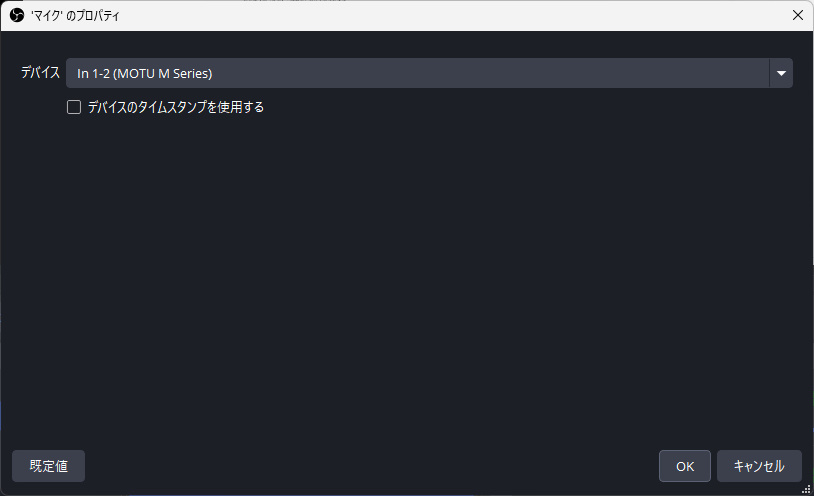
Task: Enable デバイスのタイムスタンプを使用する checkbox
Action: [x=74, y=107]
